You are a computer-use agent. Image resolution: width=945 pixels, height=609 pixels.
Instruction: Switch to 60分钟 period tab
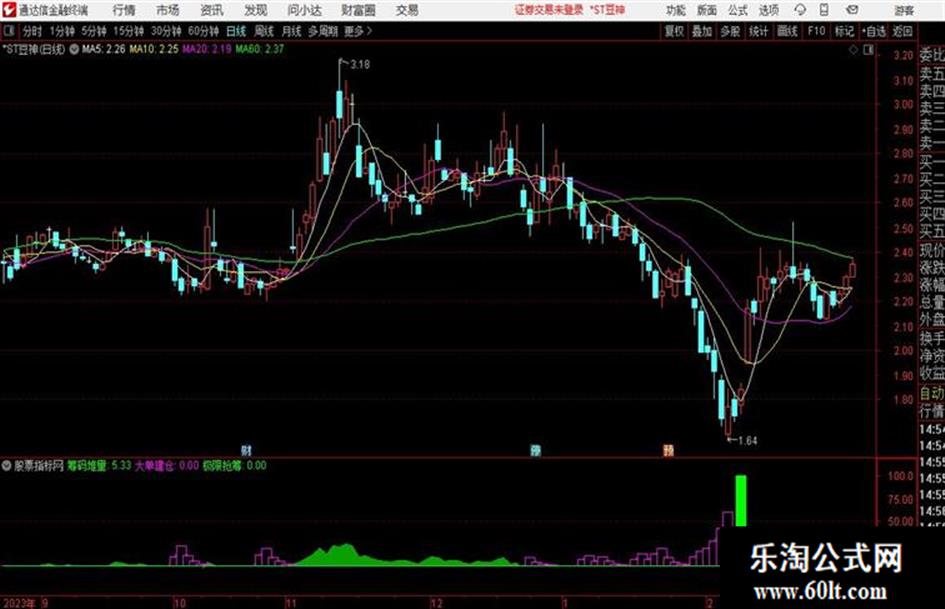click(x=204, y=31)
